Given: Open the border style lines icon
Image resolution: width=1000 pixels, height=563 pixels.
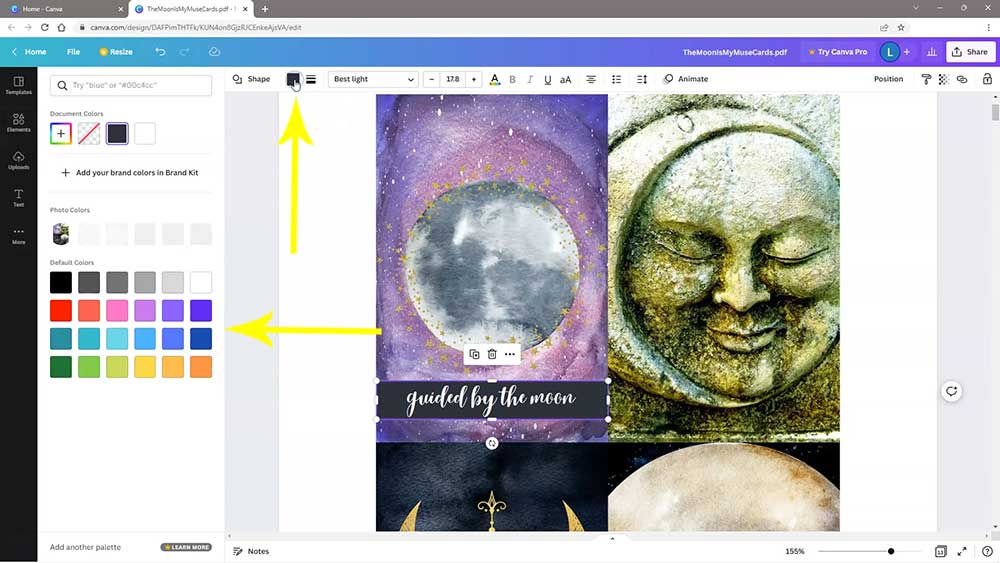Looking at the screenshot, I should (x=311, y=79).
